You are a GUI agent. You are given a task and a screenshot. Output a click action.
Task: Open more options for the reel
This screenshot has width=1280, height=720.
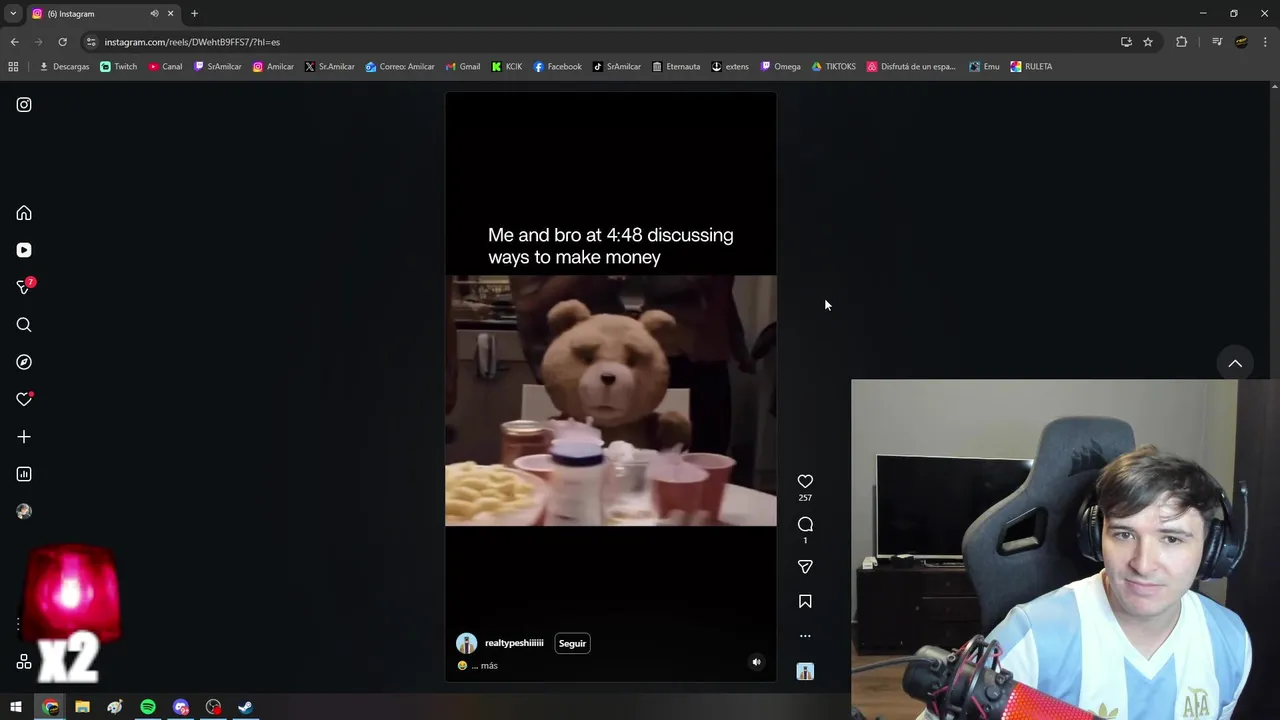(x=805, y=636)
